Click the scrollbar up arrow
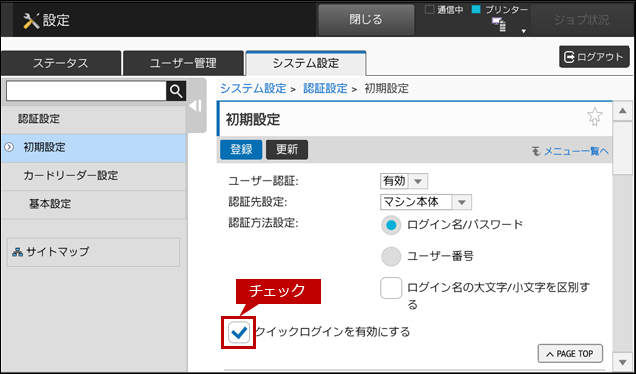The height and width of the screenshot is (374, 636). click(x=622, y=111)
